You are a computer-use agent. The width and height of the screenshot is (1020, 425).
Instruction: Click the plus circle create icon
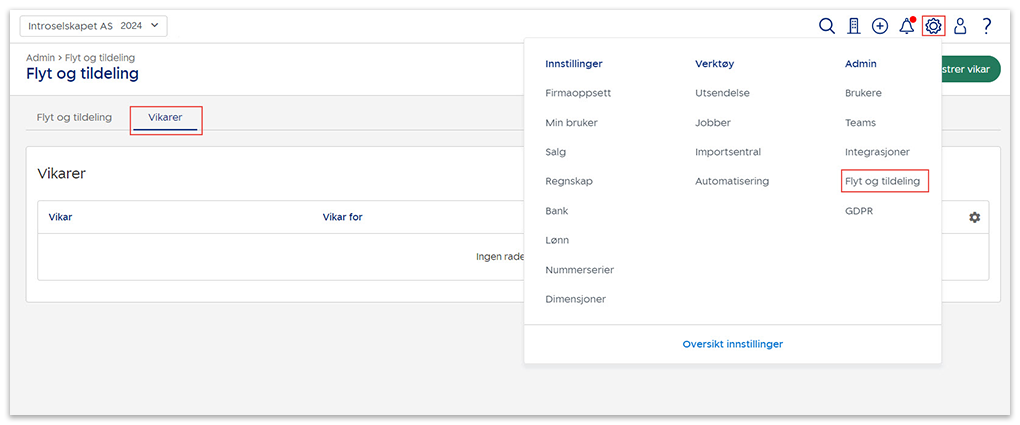point(880,27)
